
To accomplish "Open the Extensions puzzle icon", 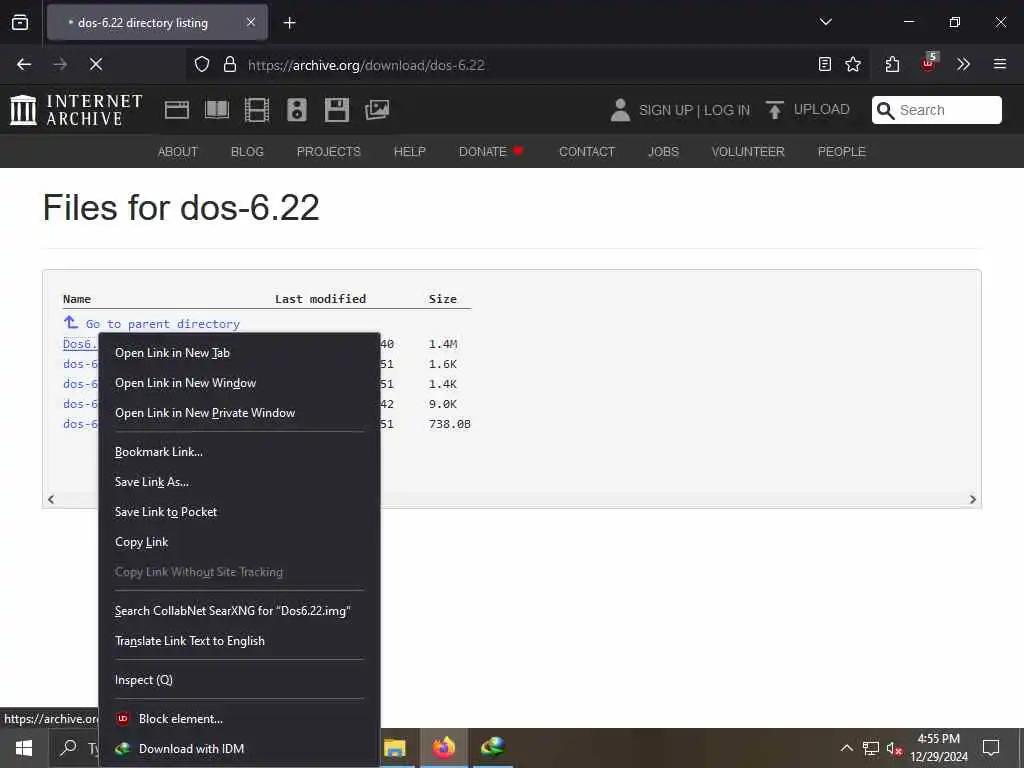I will tap(892, 64).
